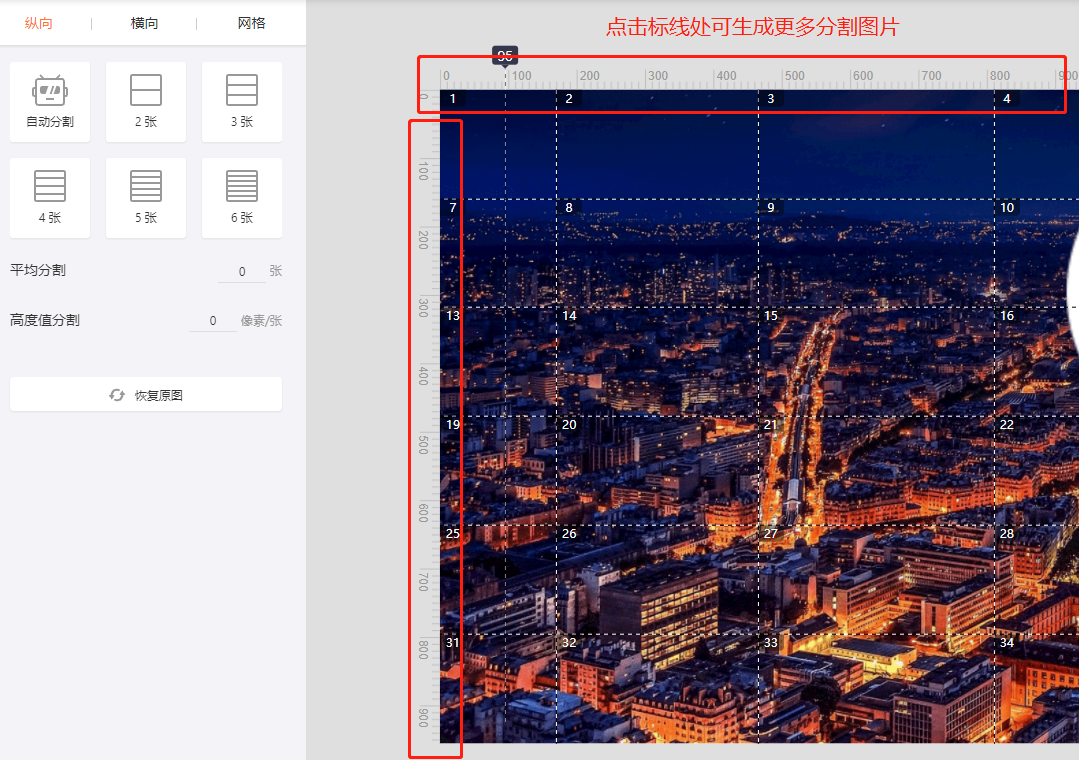Viewport: 1079px width, 760px height.
Task: Select image tile numbered 1
Action: click(x=498, y=145)
